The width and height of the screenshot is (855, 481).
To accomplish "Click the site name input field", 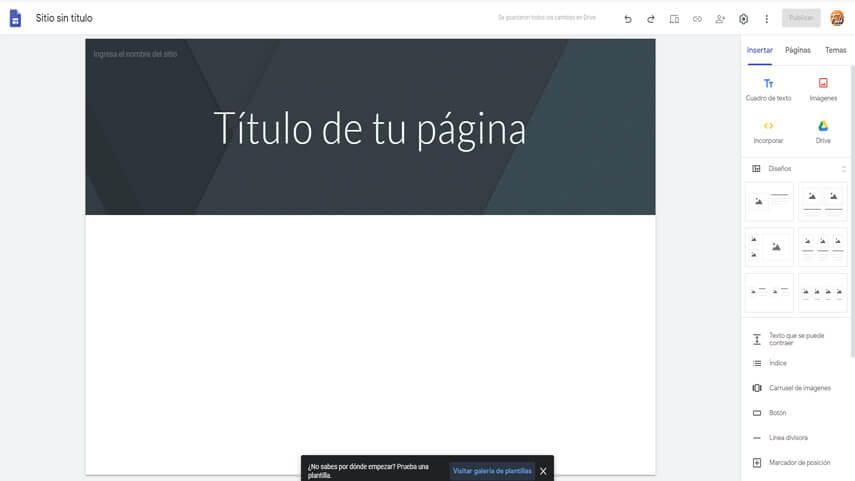I will click(135, 54).
